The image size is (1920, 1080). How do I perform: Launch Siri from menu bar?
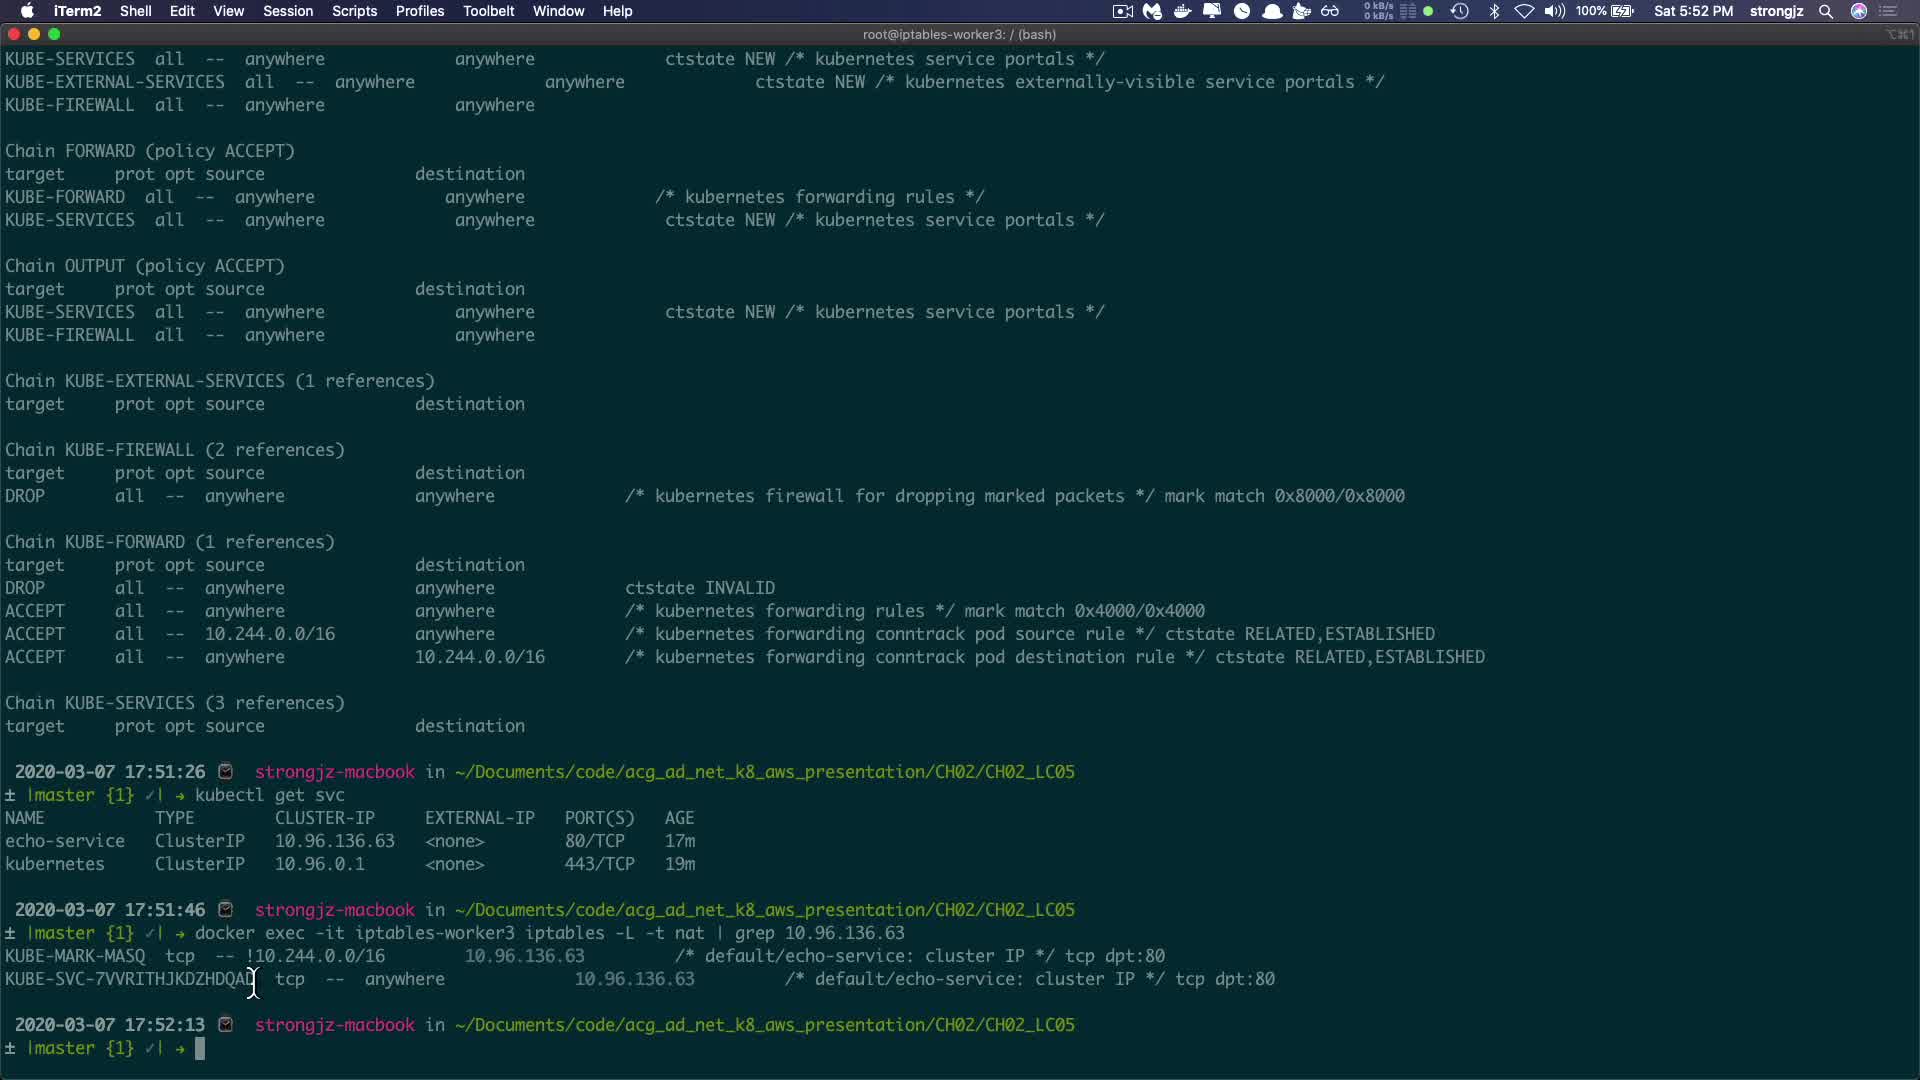pyautogui.click(x=1859, y=11)
